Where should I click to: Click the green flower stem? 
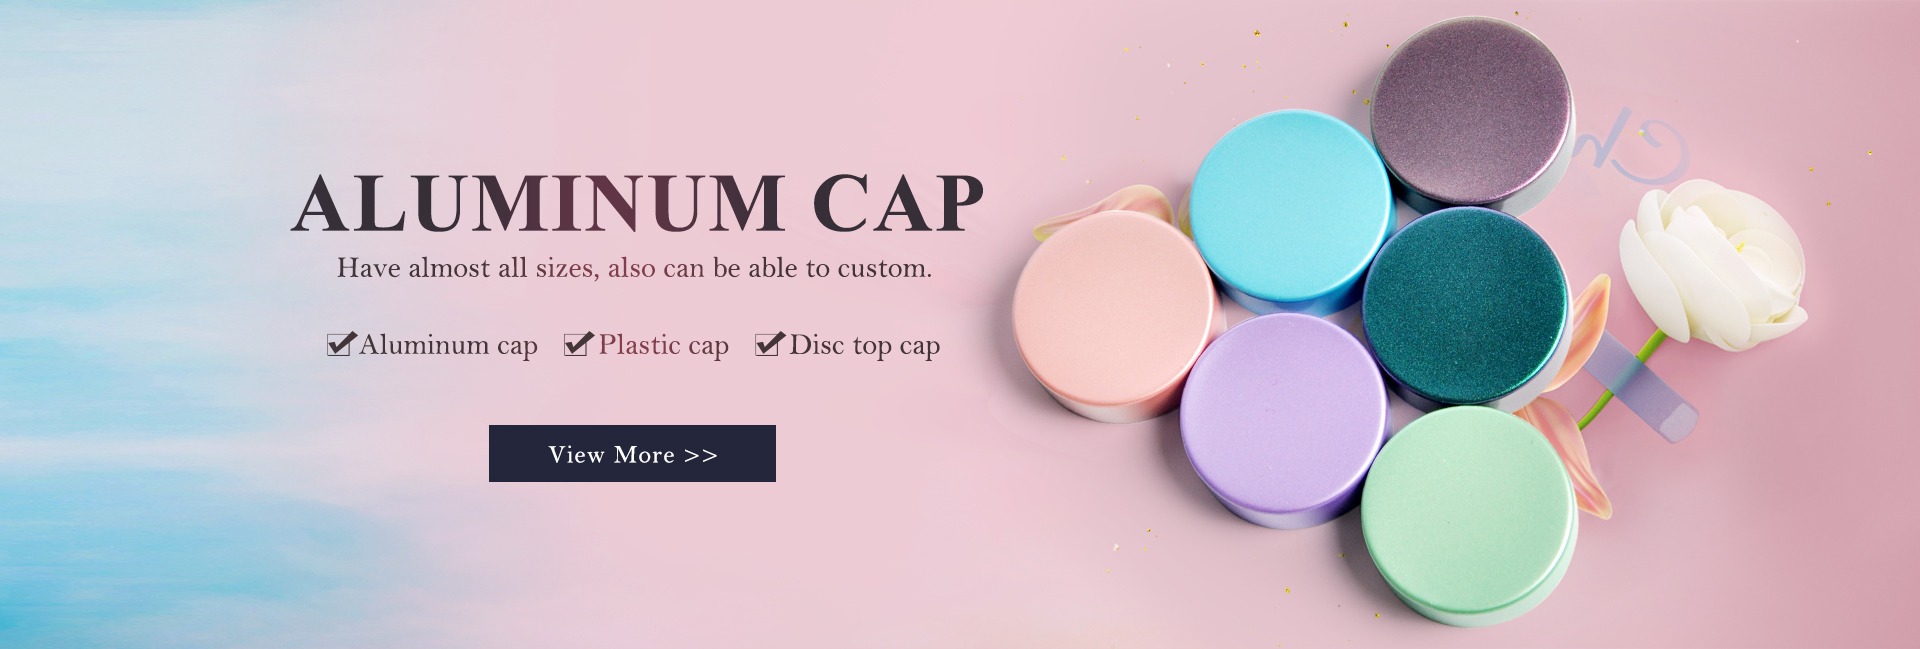(1622, 382)
